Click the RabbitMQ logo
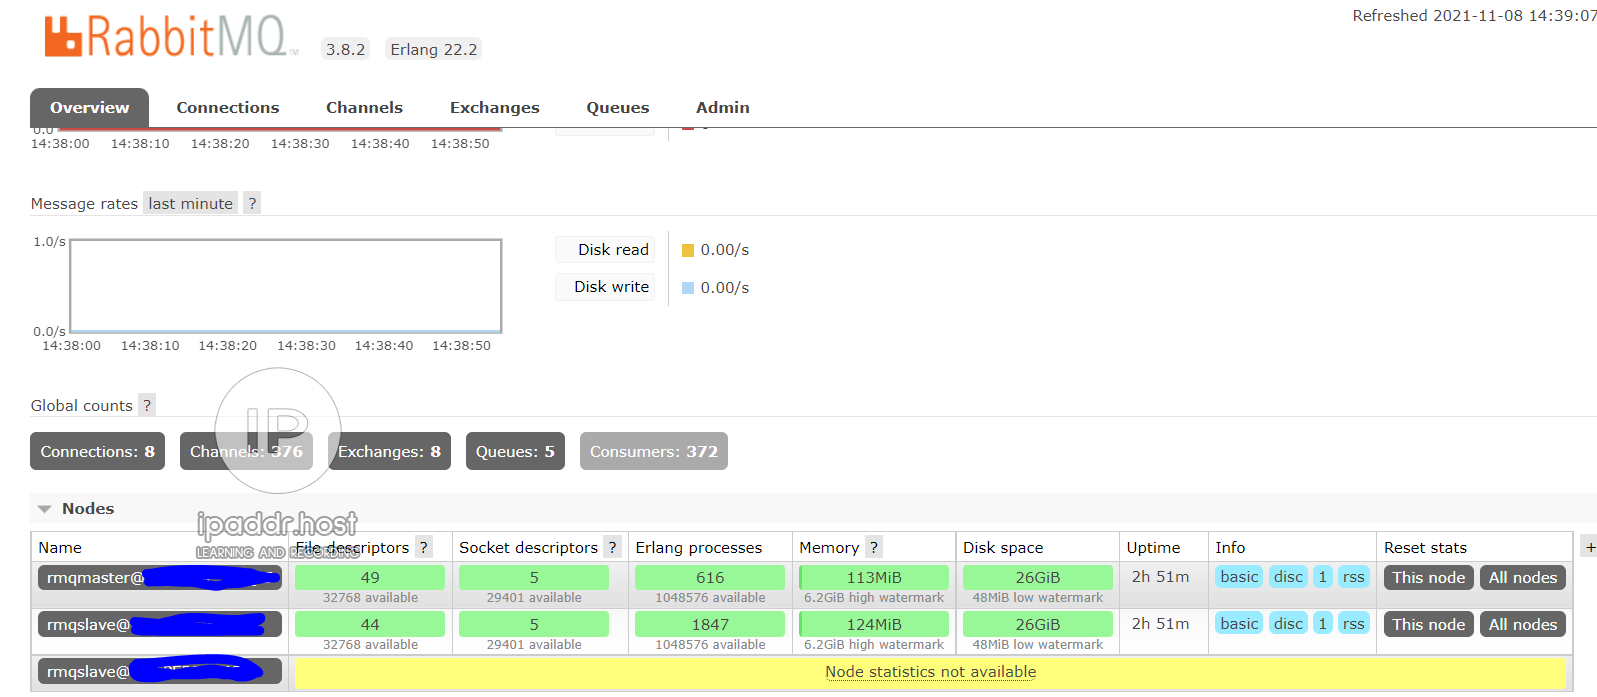Image resolution: width=1597 pixels, height=697 pixels. [166, 37]
